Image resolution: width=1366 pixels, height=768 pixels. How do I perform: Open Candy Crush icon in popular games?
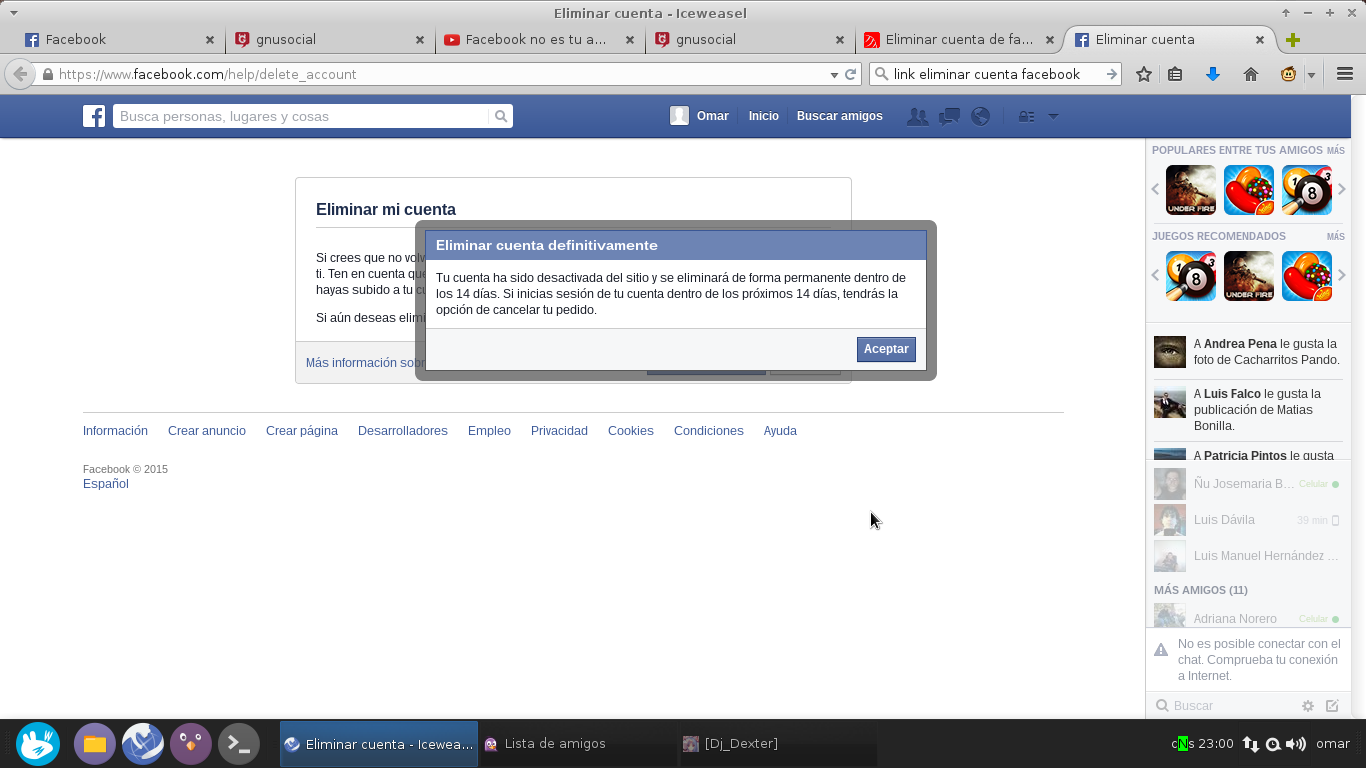[x=1249, y=190]
